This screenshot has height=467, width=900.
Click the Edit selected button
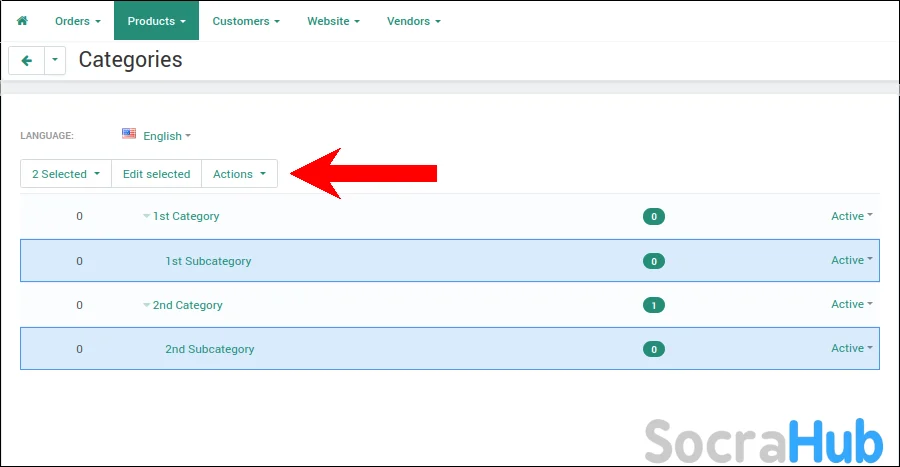[156, 174]
